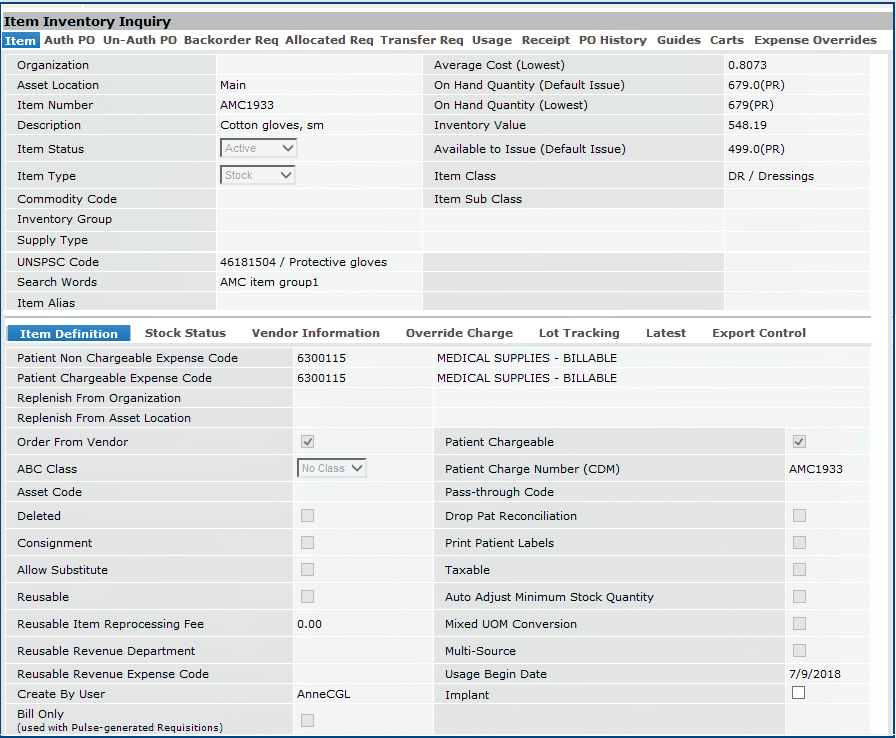Open the Stock Status sub-tab

coord(185,333)
